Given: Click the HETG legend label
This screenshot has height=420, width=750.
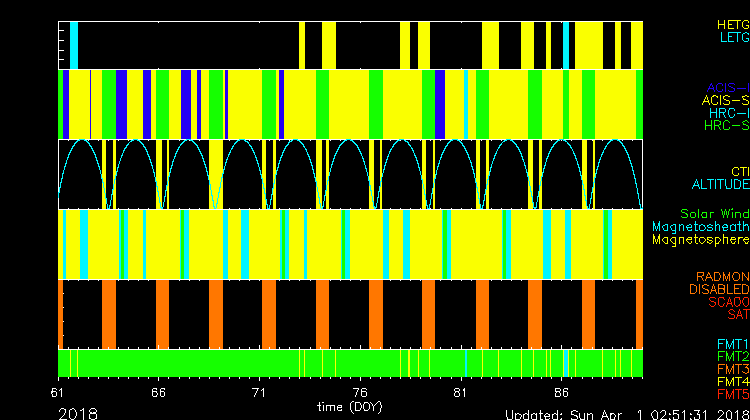Looking at the screenshot, I should 732,24.
